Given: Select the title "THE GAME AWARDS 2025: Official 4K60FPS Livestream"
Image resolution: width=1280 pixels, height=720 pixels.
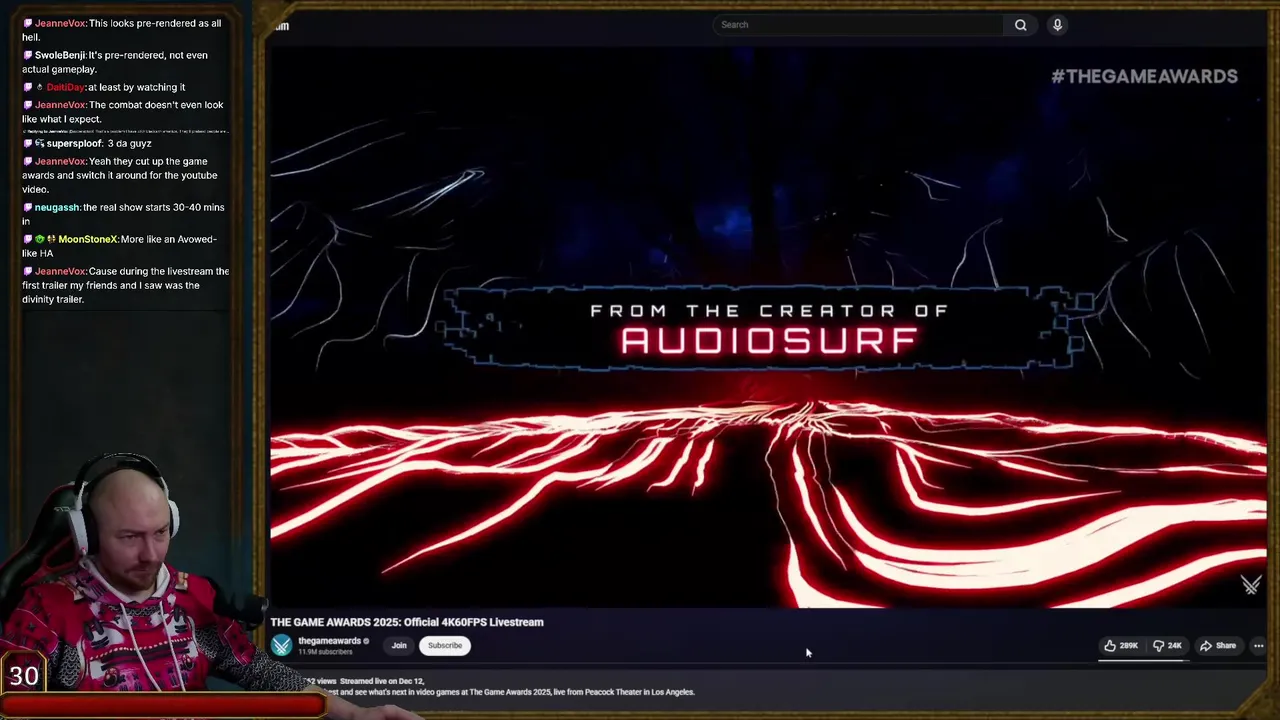Looking at the screenshot, I should (407, 622).
